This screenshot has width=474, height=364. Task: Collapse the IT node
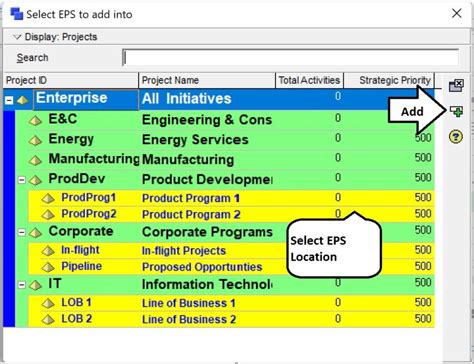pyautogui.click(x=22, y=285)
